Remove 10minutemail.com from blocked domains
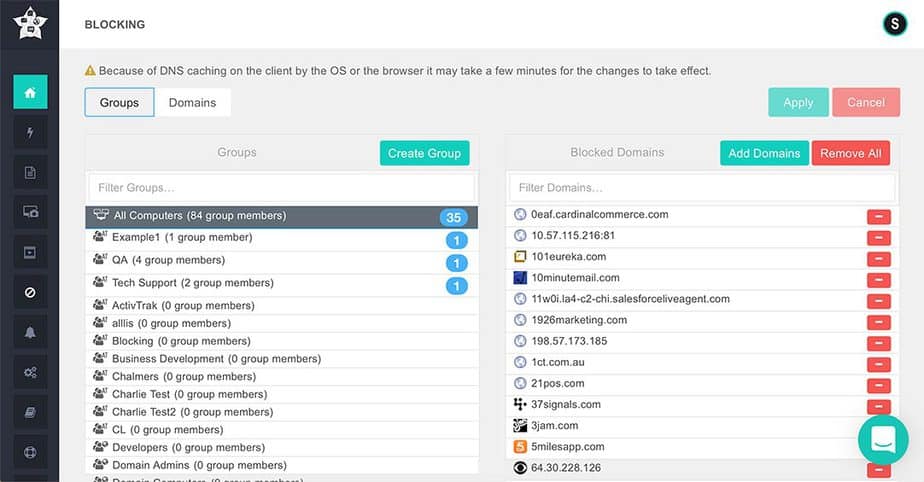924x482 pixels. click(x=878, y=280)
